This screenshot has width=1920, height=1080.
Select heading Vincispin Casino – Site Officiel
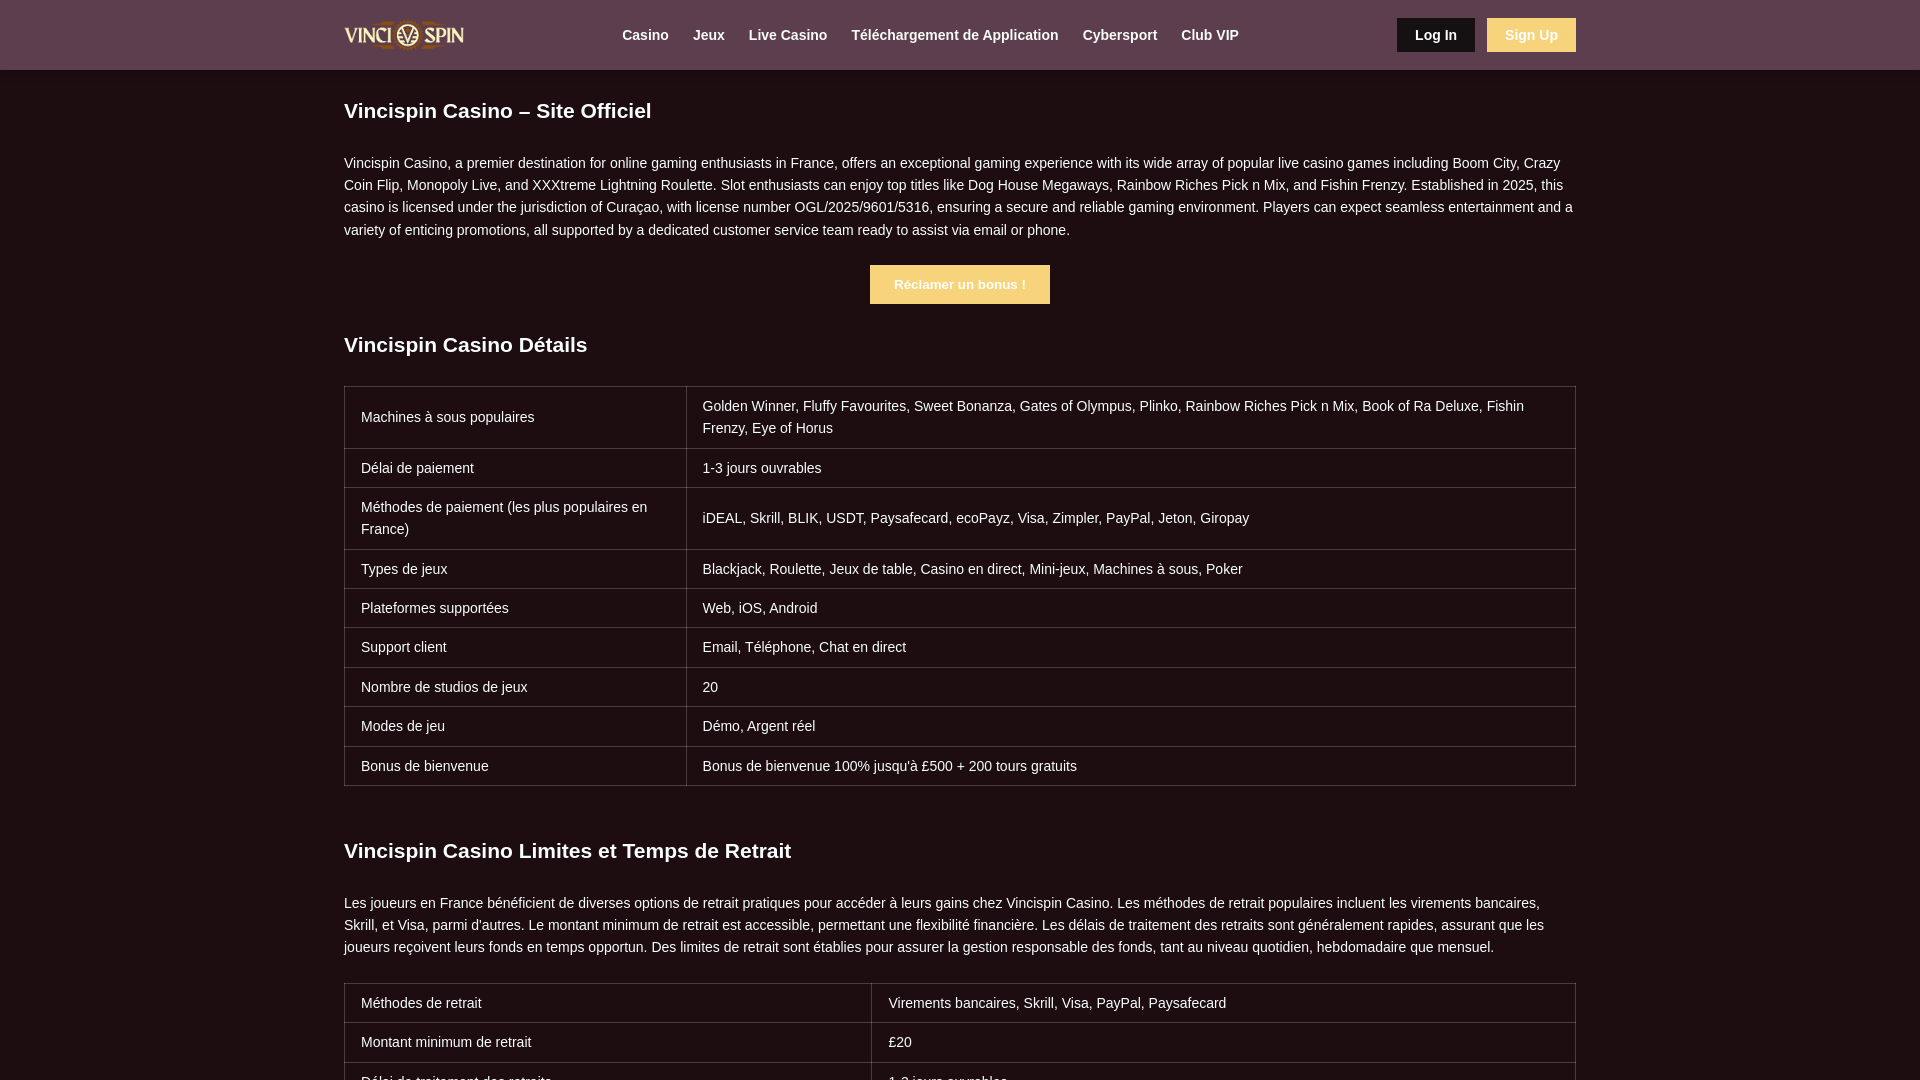497,111
